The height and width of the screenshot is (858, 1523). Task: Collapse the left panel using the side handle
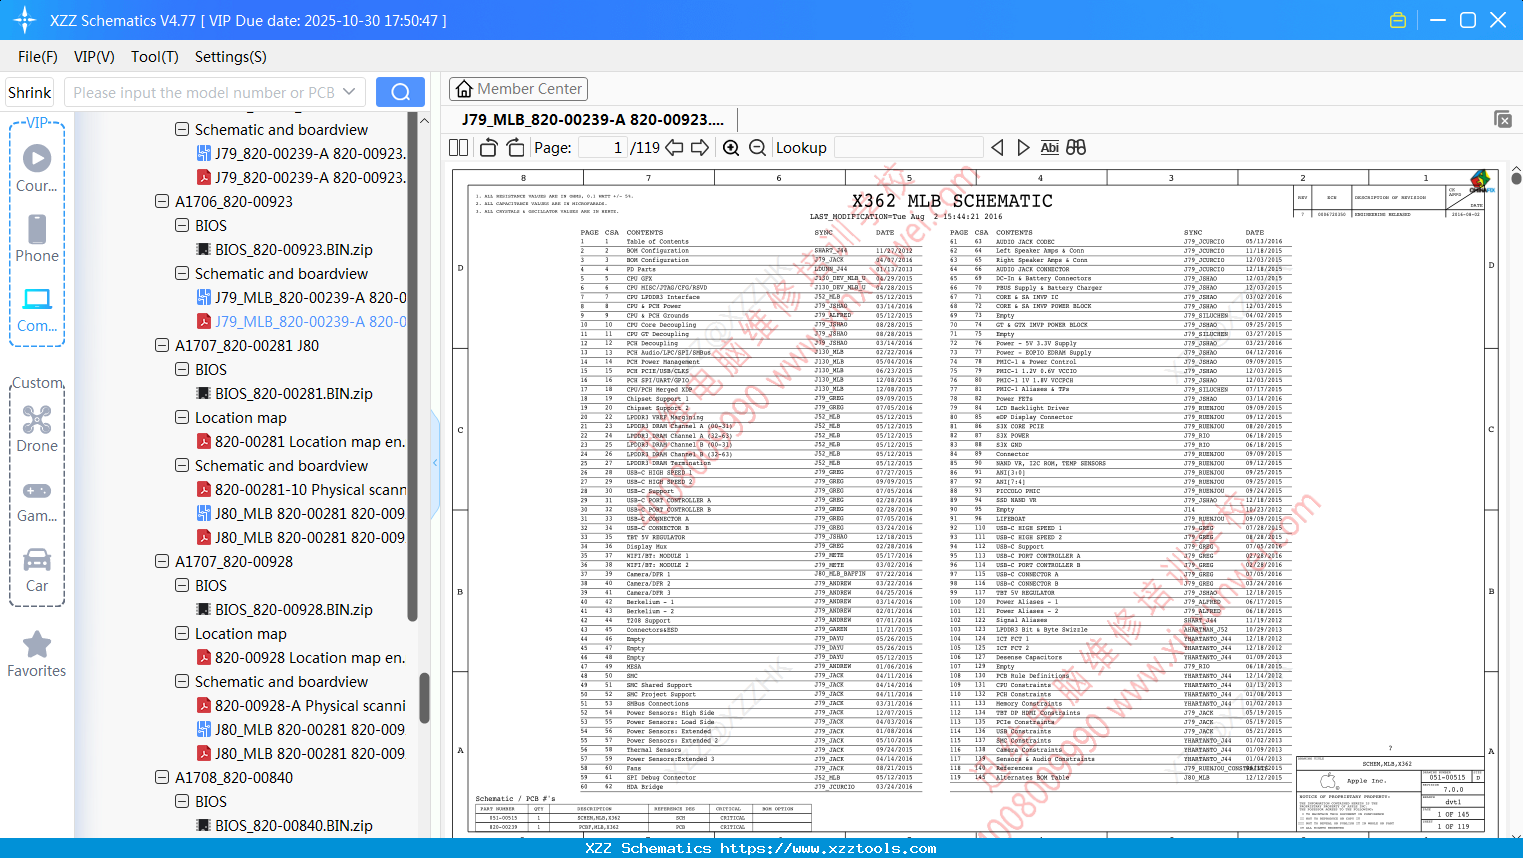click(435, 462)
